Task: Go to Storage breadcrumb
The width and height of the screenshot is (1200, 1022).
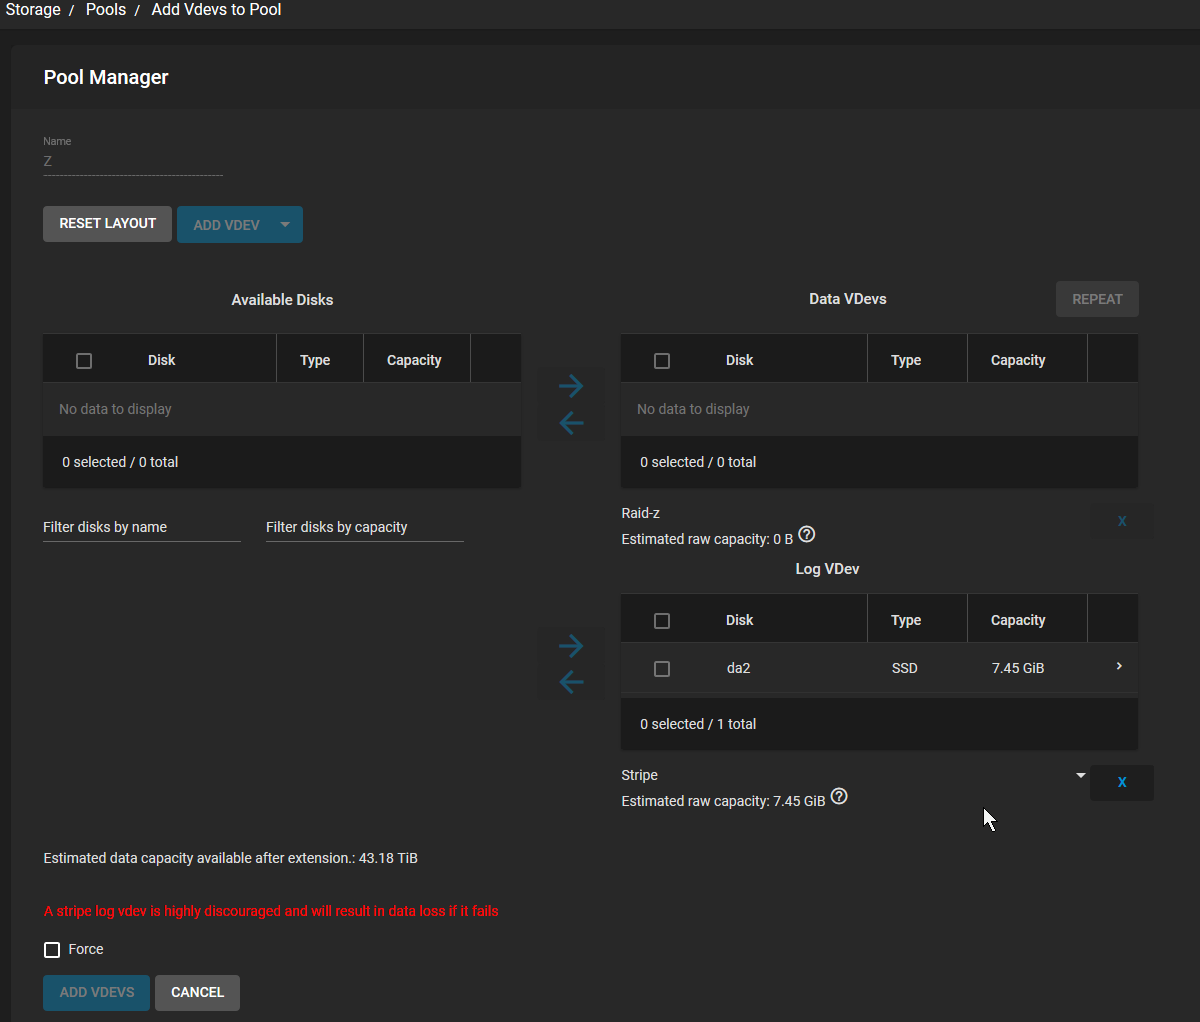Action: pyautogui.click(x=33, y=10)
